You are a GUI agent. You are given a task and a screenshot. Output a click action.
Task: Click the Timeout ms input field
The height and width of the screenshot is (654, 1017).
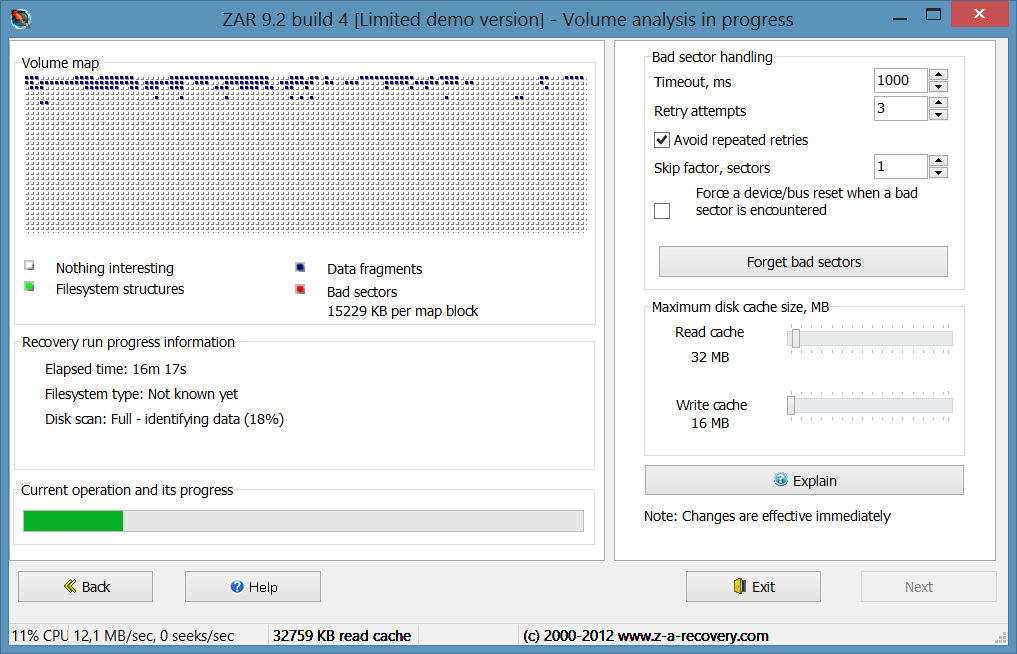(x=901, y=80)
